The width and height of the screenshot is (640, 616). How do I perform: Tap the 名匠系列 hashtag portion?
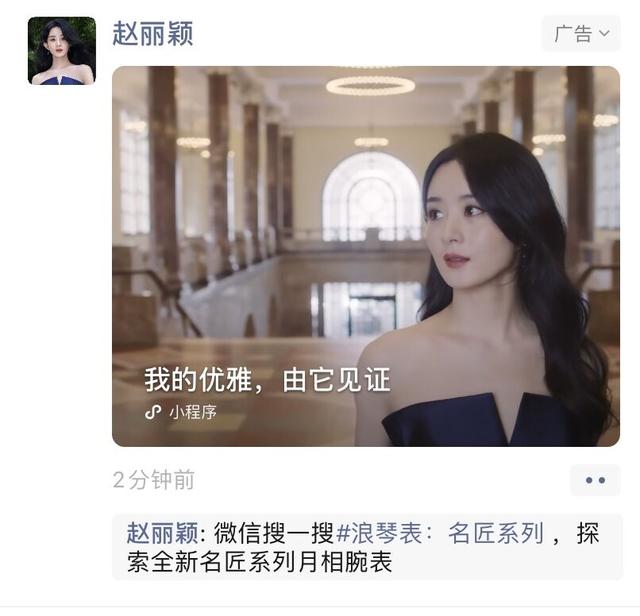coord(496,533)
